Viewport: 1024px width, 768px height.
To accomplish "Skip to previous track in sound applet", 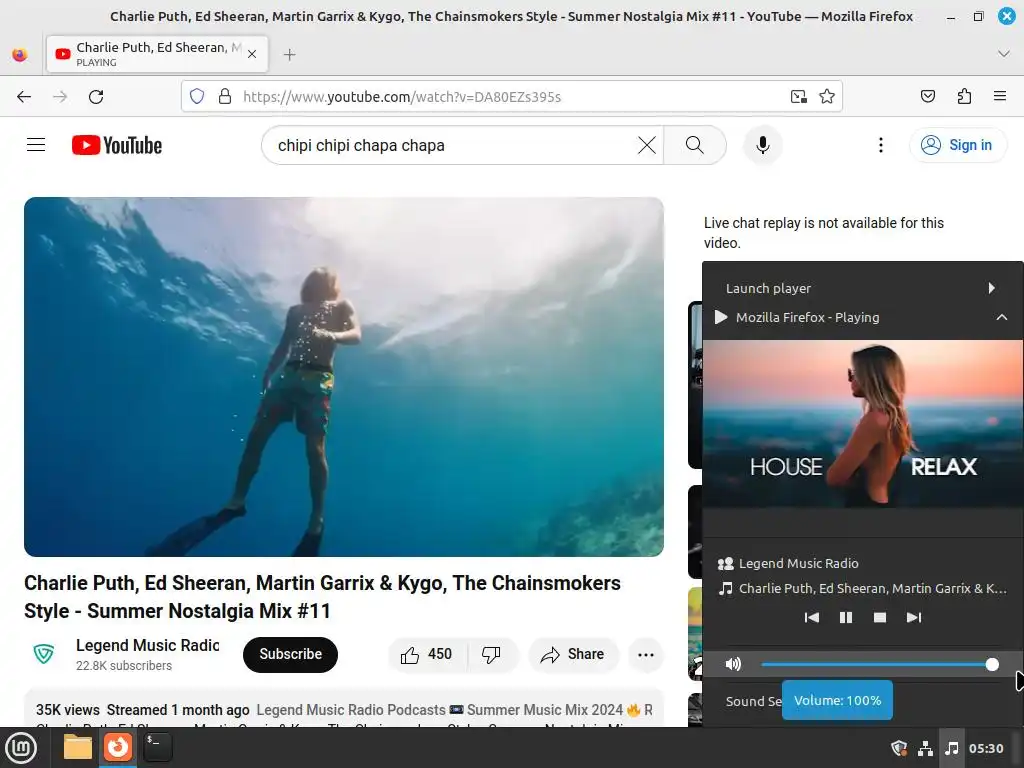I will pos(812,617).
